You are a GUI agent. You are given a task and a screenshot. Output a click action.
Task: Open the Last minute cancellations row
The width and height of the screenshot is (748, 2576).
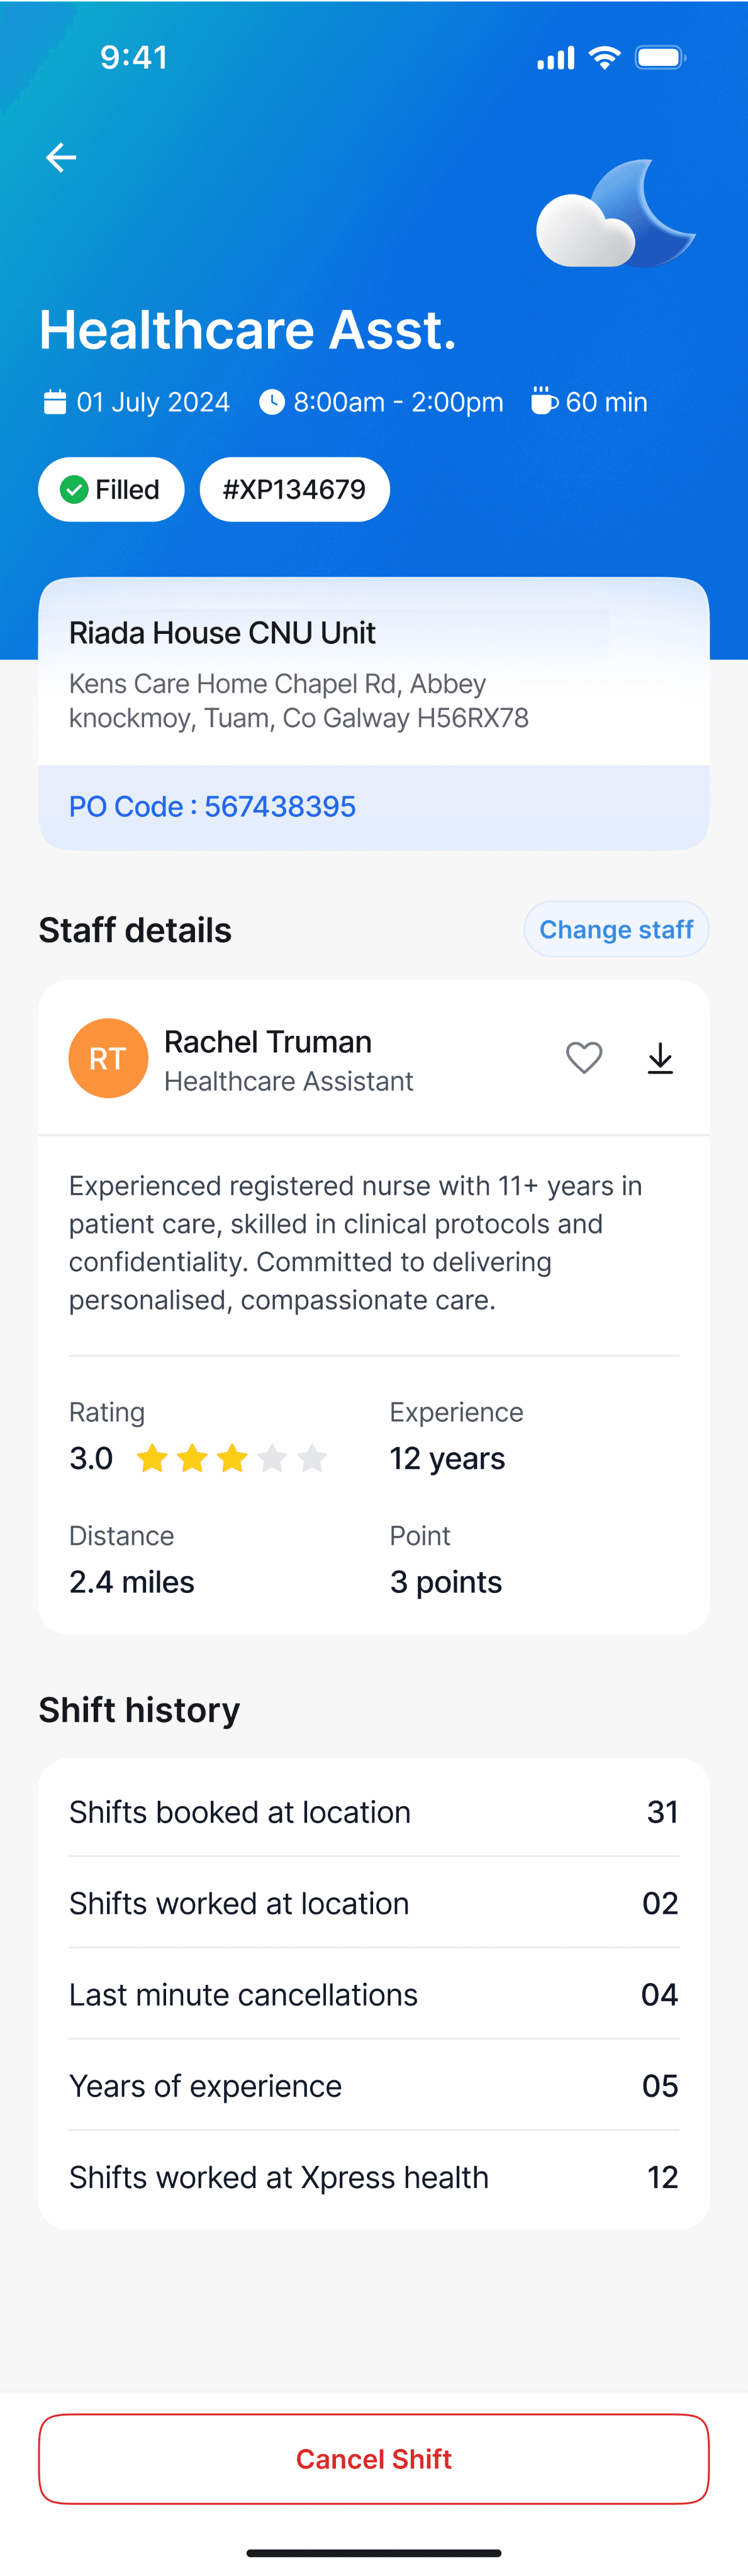(374, 1994)
